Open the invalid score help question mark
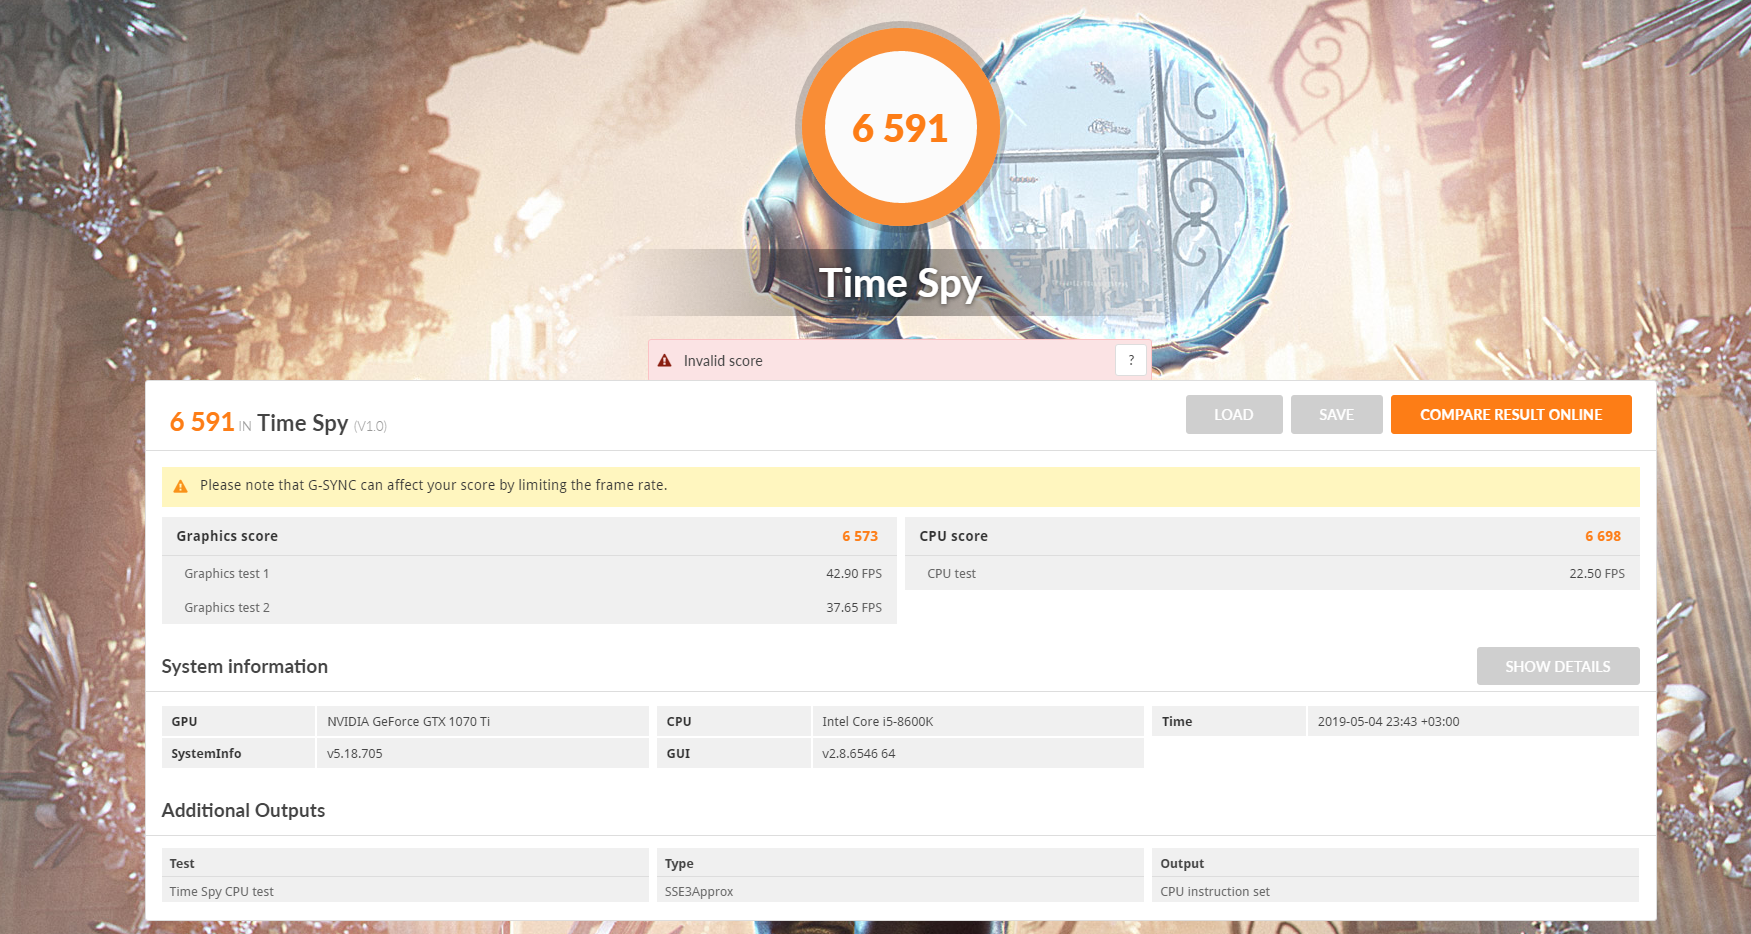 (x=1131, y=360)
